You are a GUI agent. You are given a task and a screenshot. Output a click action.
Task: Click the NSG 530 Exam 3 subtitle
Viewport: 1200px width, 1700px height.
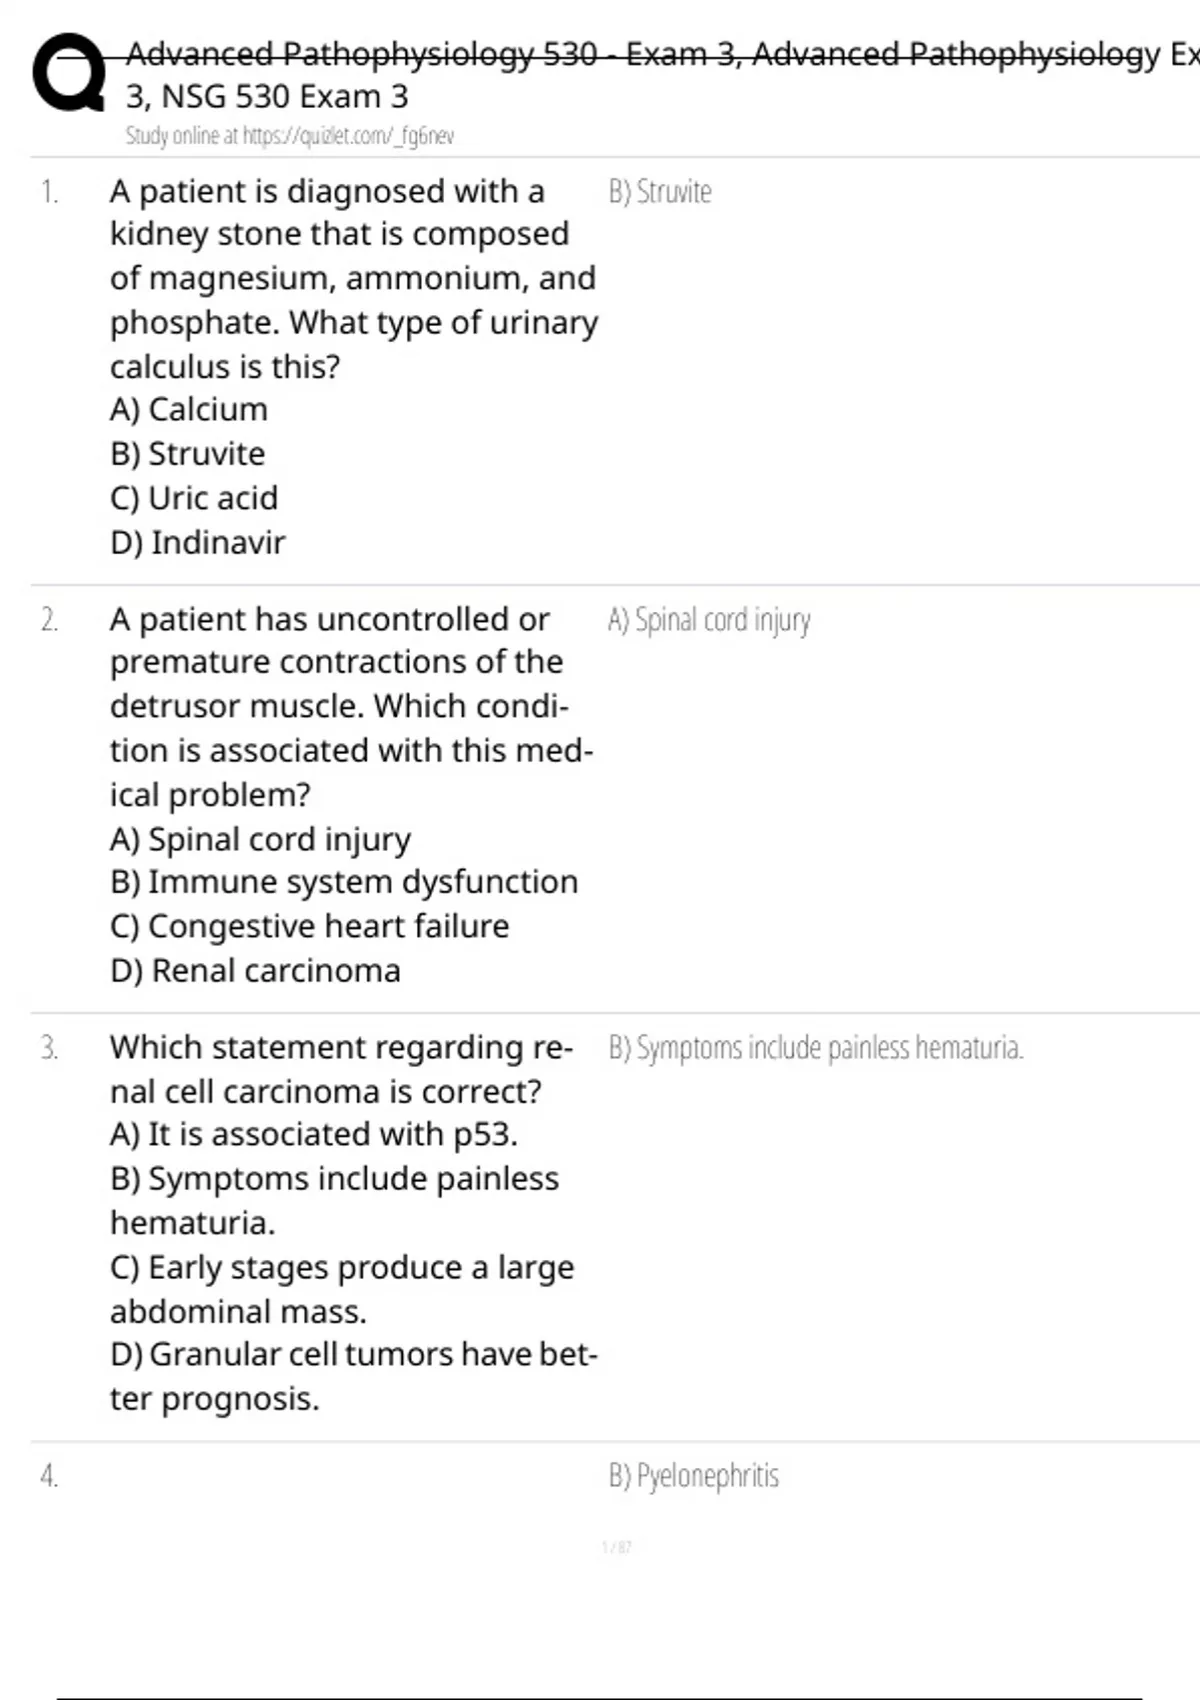click(x=267, y=97)
